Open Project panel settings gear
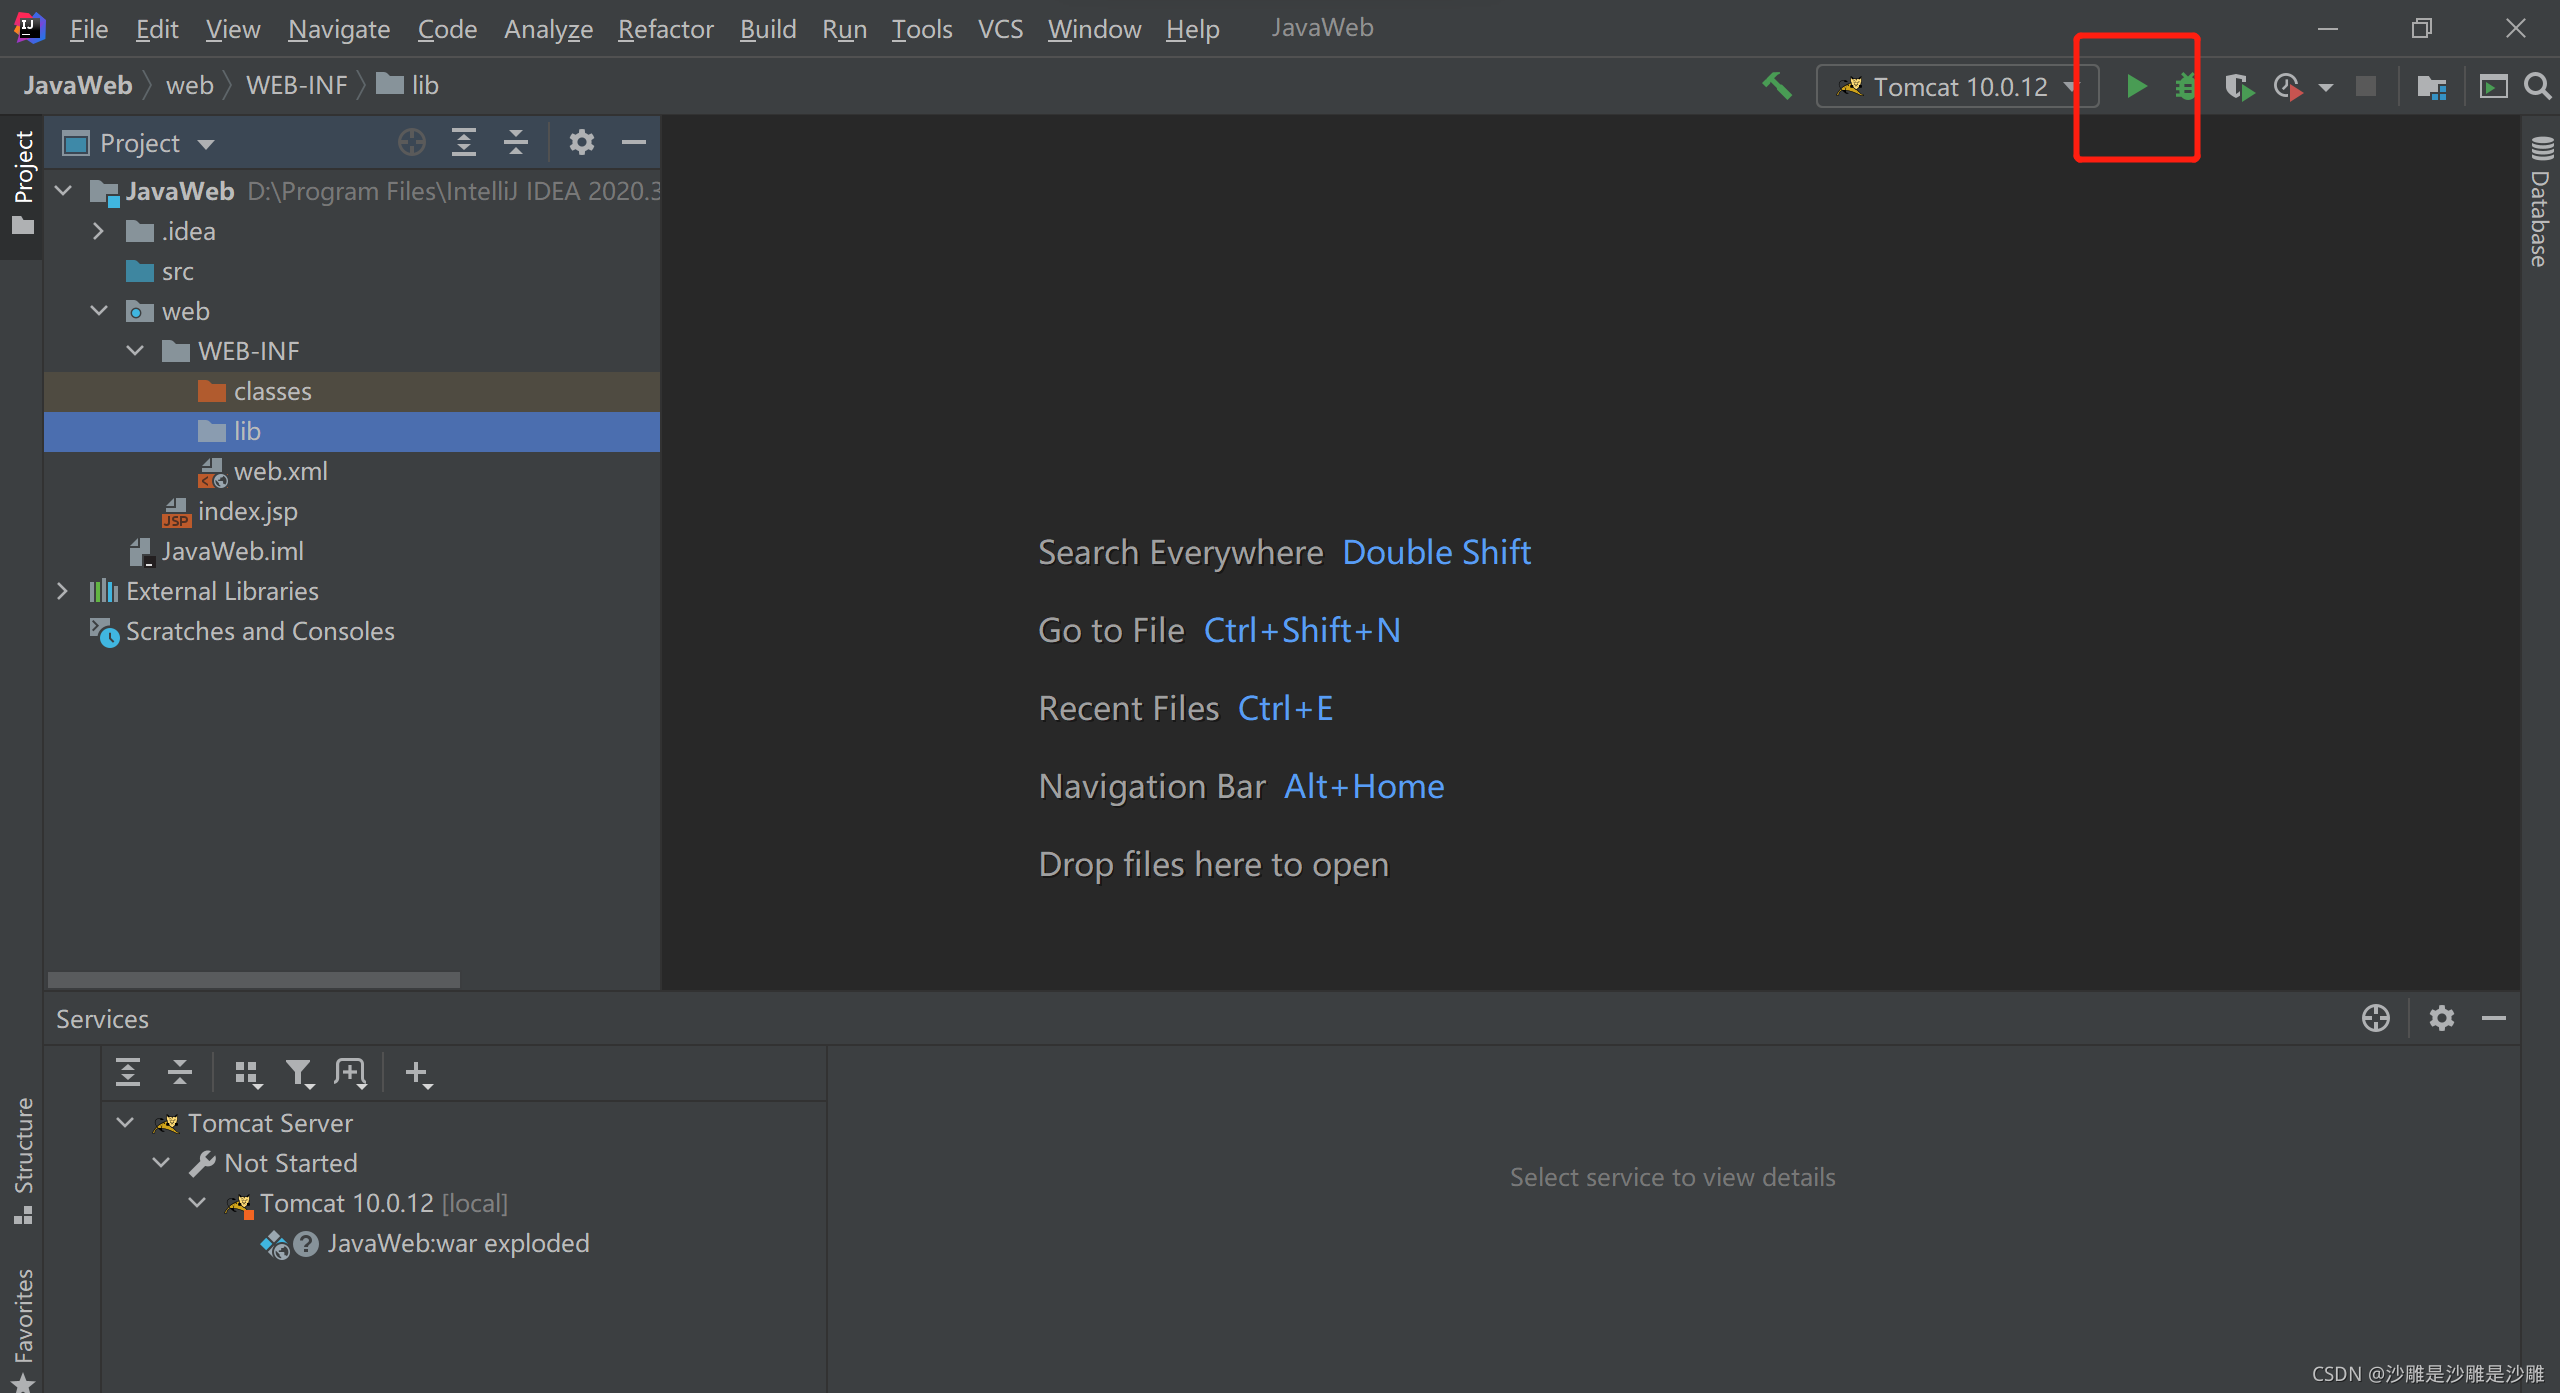 [x=581, y=143]
